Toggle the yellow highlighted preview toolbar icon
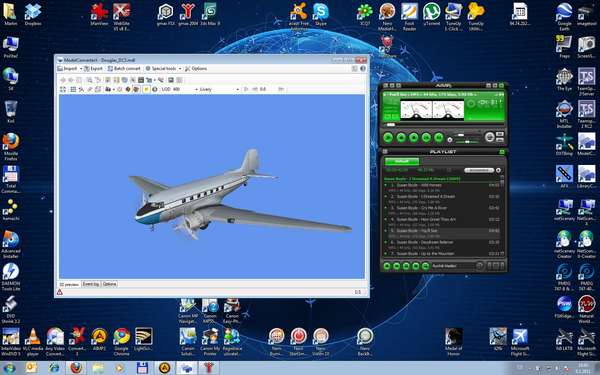Image resolution: width=600 pixels, height=375 pixels. click(x=146, y=89)
